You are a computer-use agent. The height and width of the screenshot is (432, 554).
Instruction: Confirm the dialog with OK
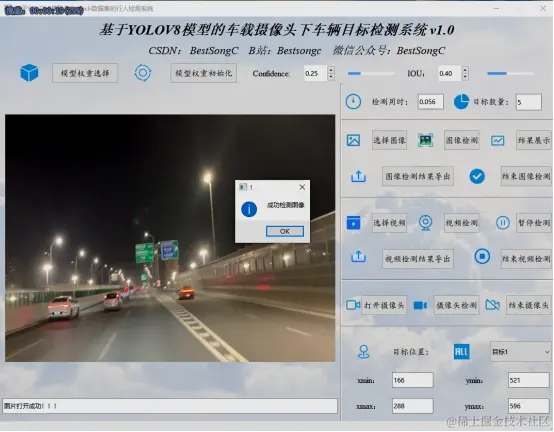click(285, 231)
